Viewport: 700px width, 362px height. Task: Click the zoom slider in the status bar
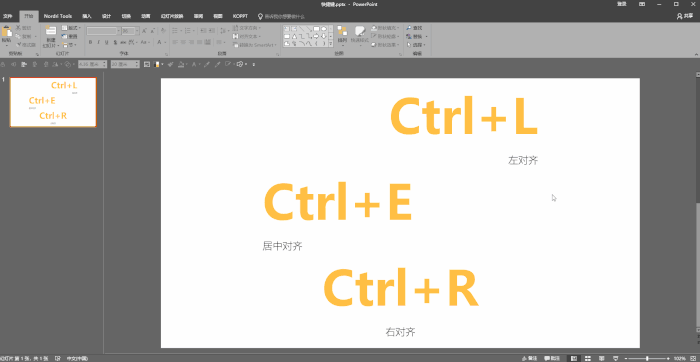click(x=647, y=358)
